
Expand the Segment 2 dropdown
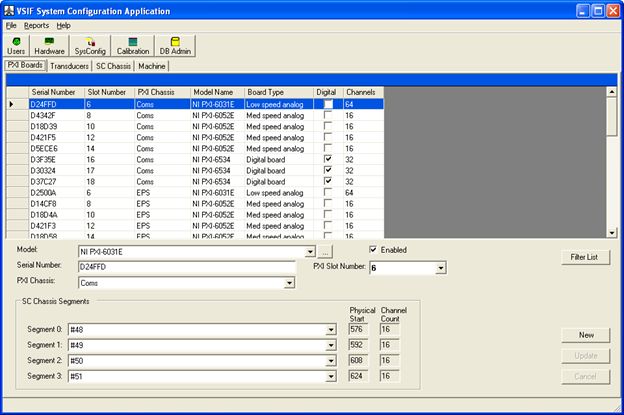[331, 360]
